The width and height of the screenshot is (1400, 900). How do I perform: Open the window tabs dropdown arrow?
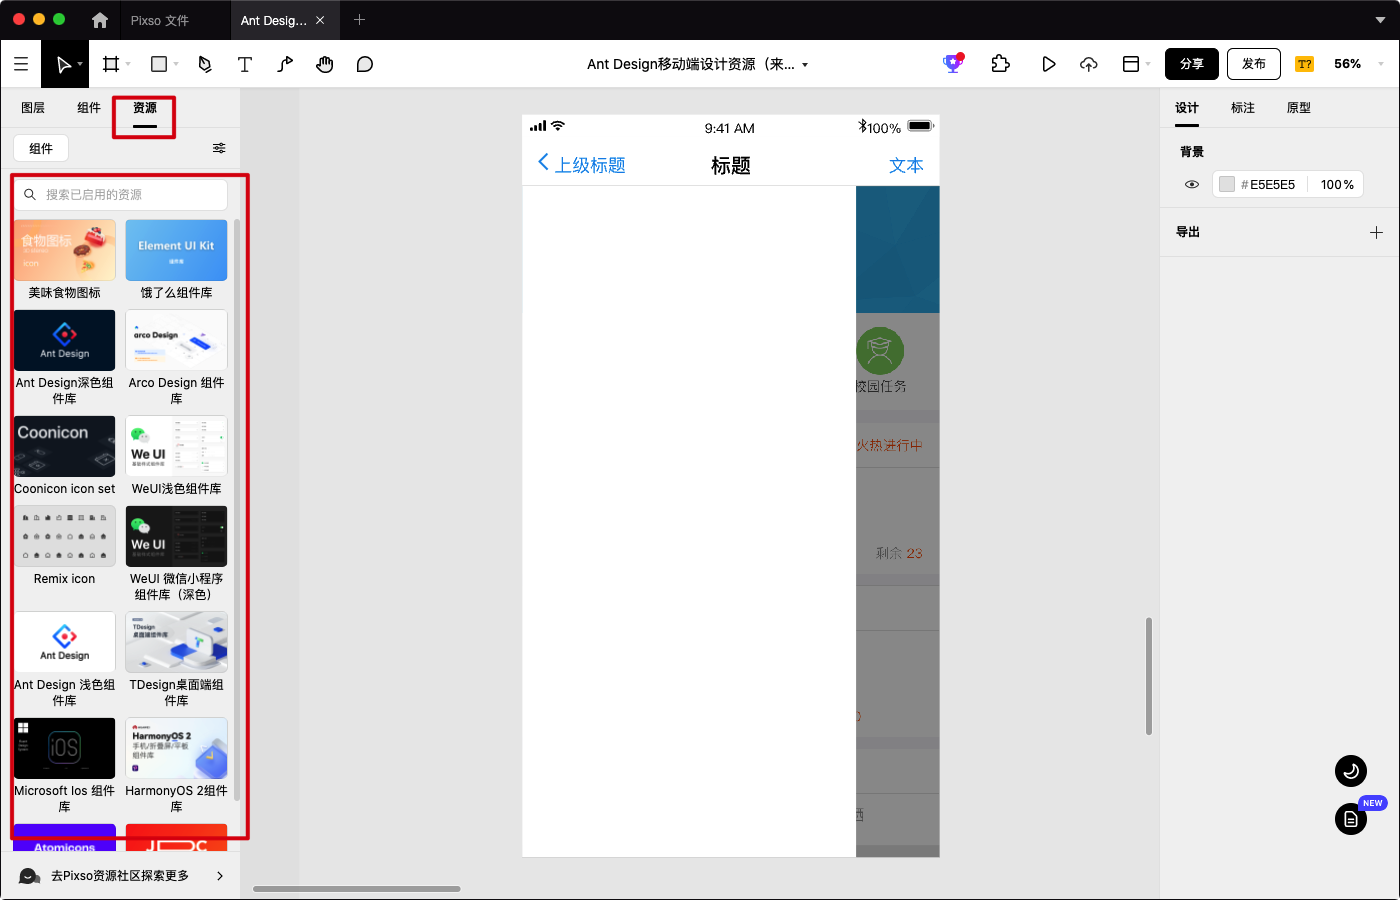(1381, 20)
